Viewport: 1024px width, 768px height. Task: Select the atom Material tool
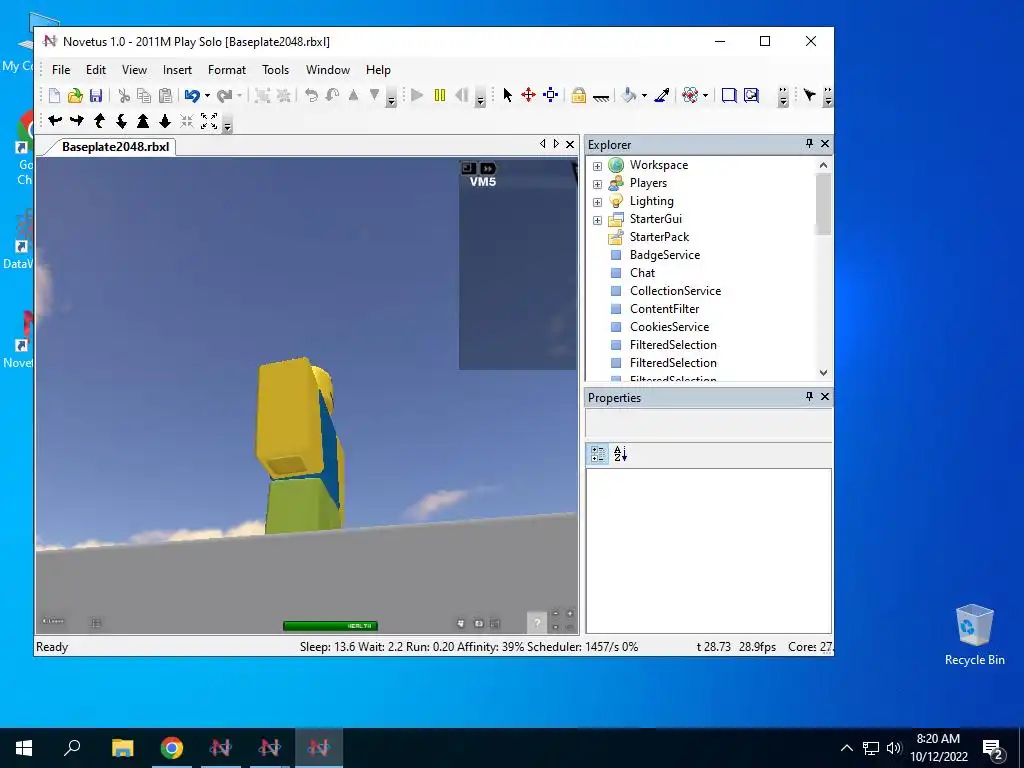690,95
